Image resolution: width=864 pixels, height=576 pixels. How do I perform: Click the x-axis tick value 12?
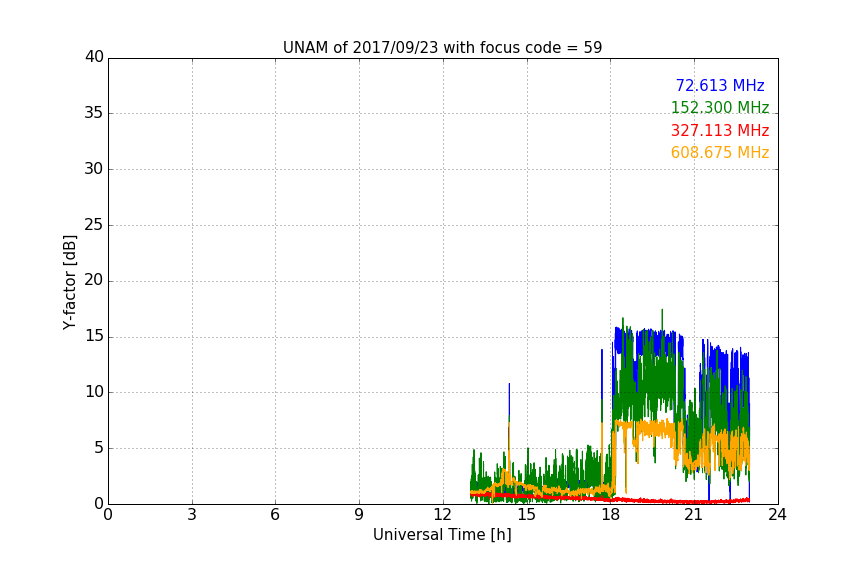point(443,515)
